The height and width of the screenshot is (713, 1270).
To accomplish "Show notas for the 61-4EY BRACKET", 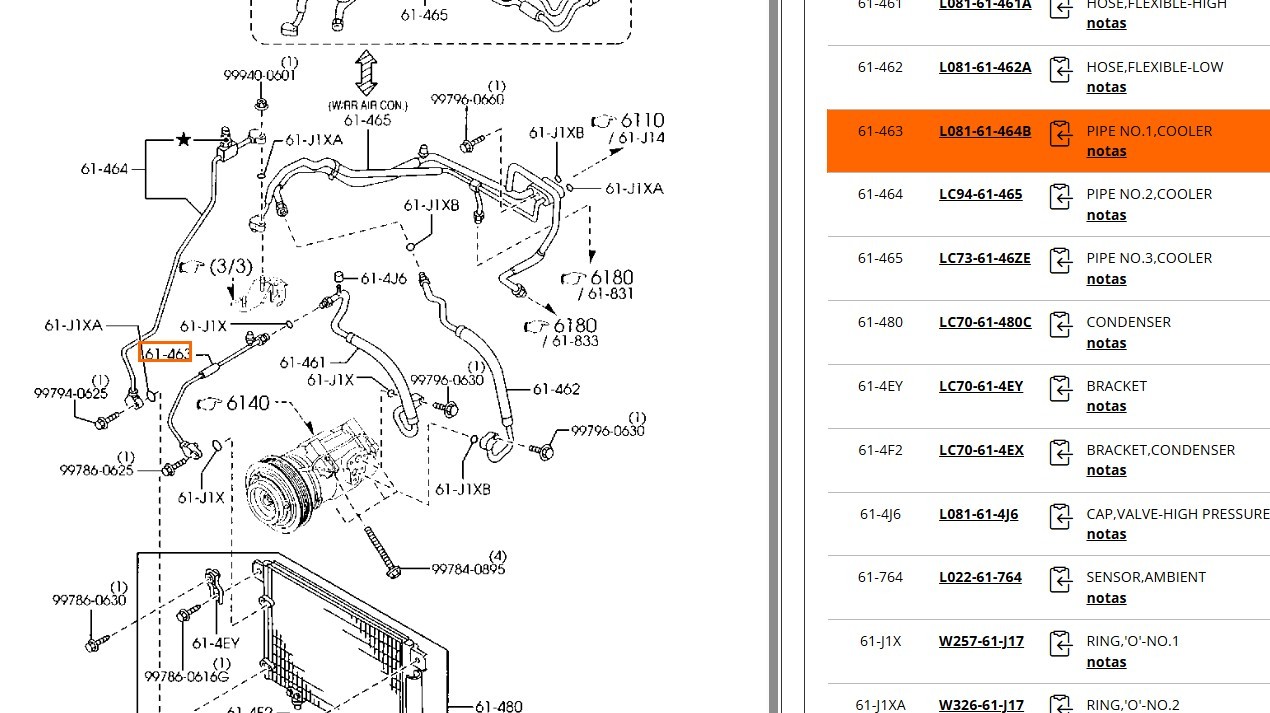I will tap(1106, 406).
